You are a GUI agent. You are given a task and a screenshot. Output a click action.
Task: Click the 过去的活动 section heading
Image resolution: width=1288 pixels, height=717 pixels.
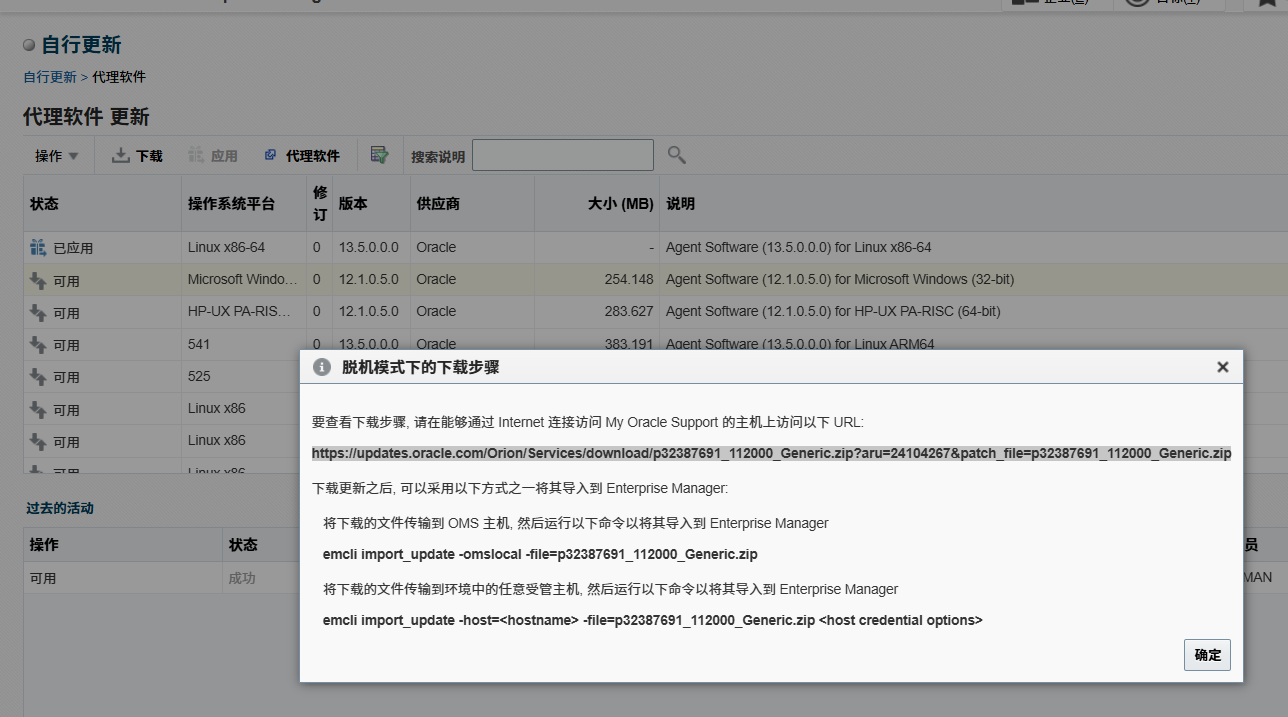[60, 508]
